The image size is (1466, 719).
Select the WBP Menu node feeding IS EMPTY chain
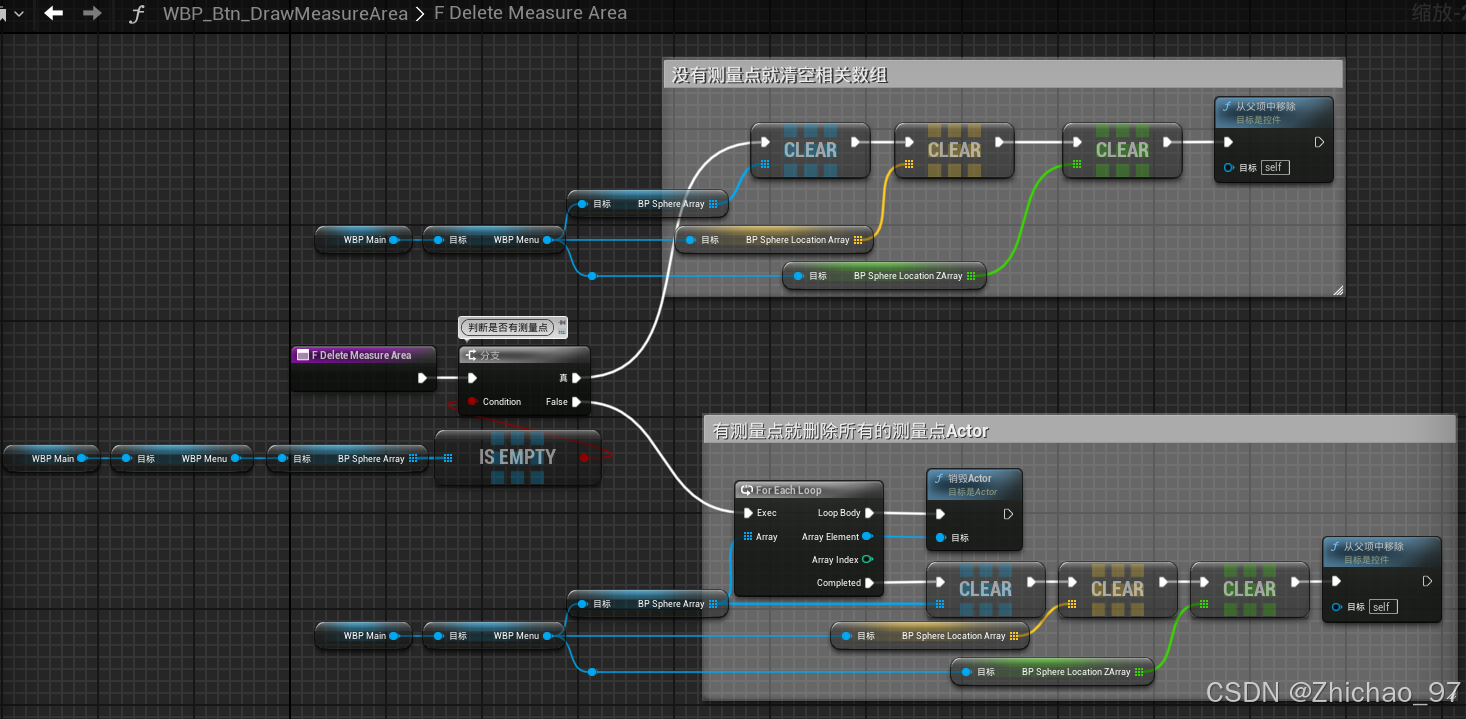click(x=182, y=458)
